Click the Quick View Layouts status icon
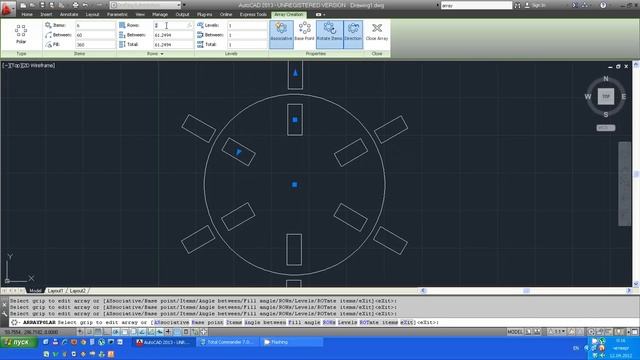Image resolution: width=640 pixels, height=360 pixels. point(529,332)
